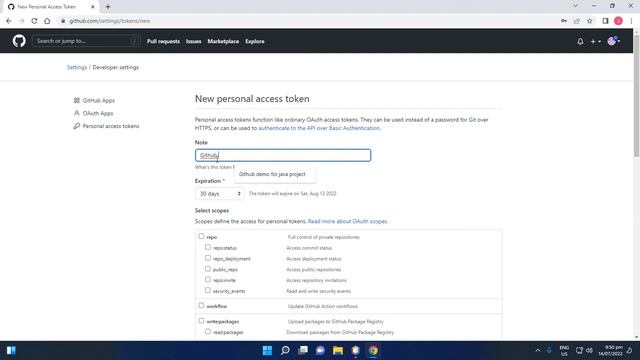
Task: Open the network display tray icon
Action: coord(579,351)
